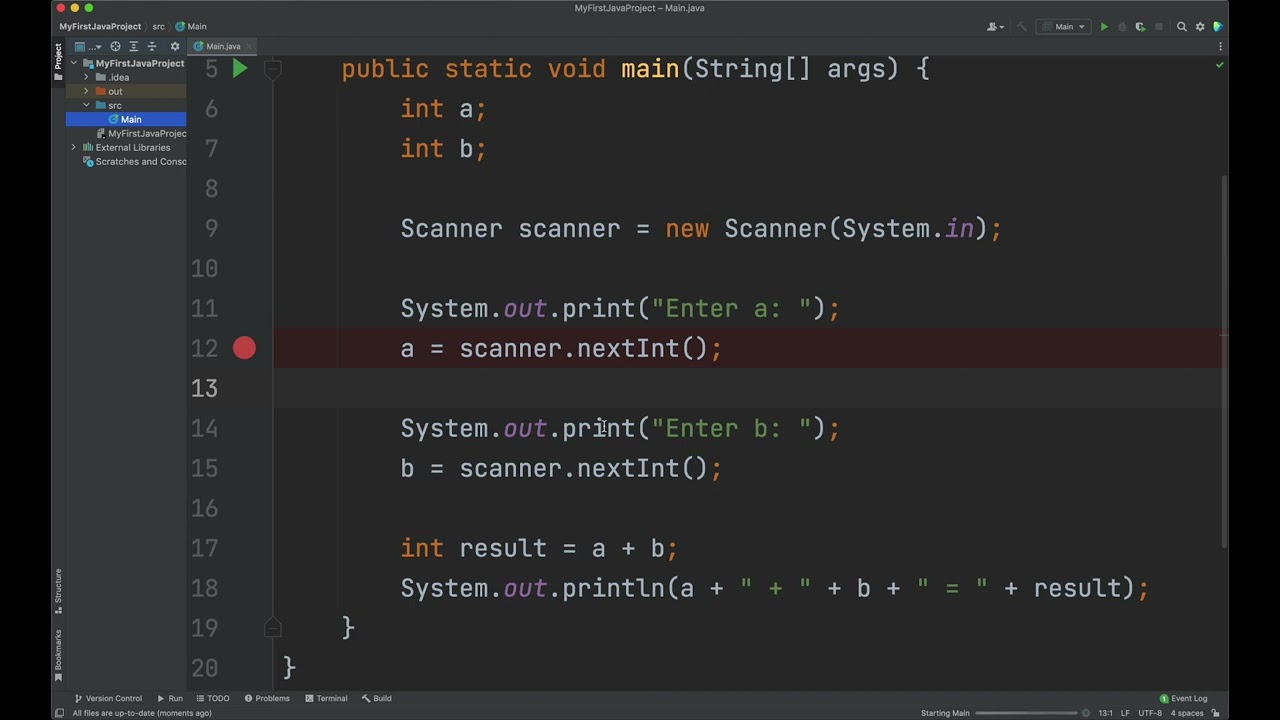Open the Terminal tool window
The height and width of the screenshot is (720, 1280).
326,698
